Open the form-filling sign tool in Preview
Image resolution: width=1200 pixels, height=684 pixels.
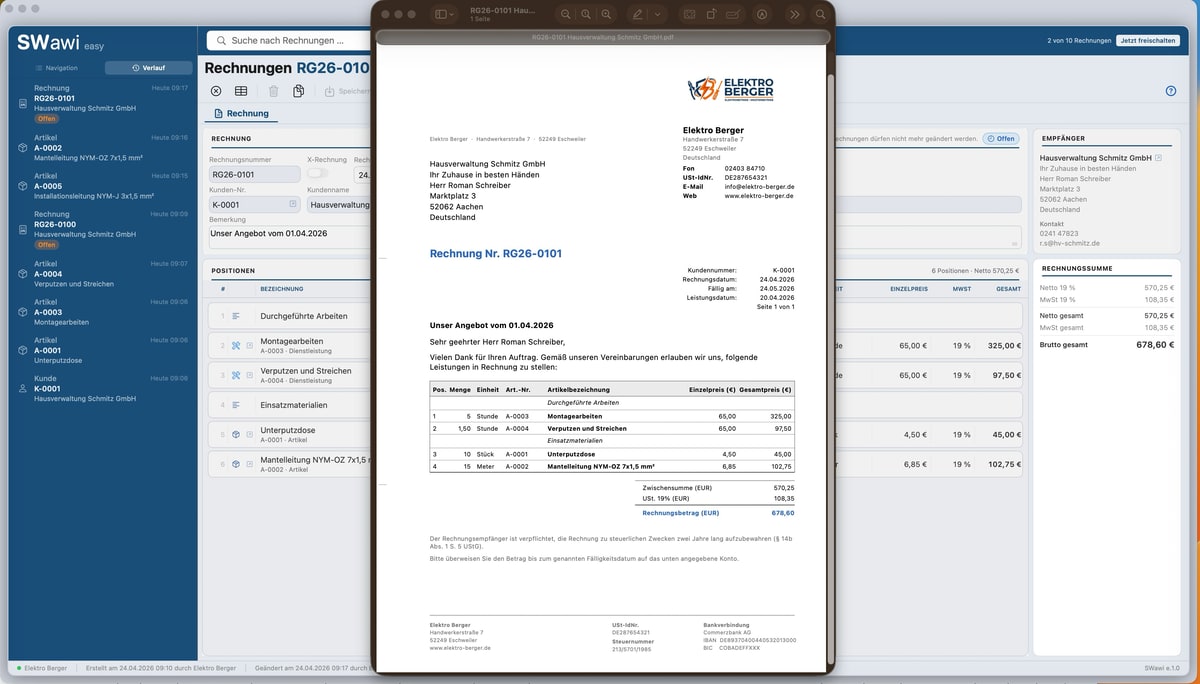[x=733, y=15]
